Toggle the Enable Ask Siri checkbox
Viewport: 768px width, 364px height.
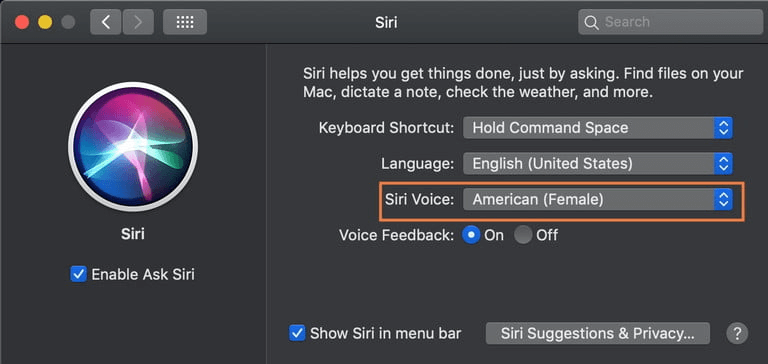tap(78, 274)
